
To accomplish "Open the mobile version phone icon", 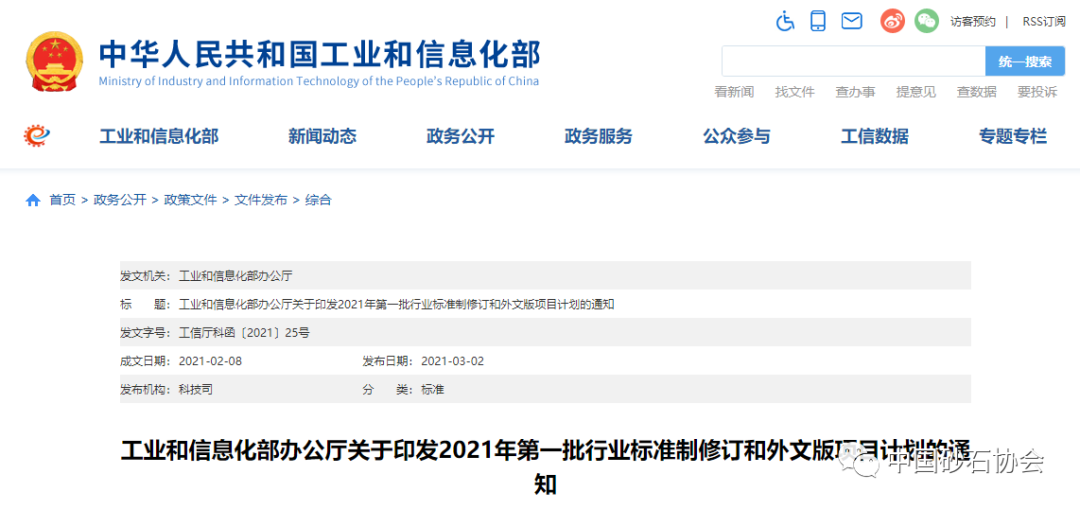I will pyautogui.click(x=818, y=21).
